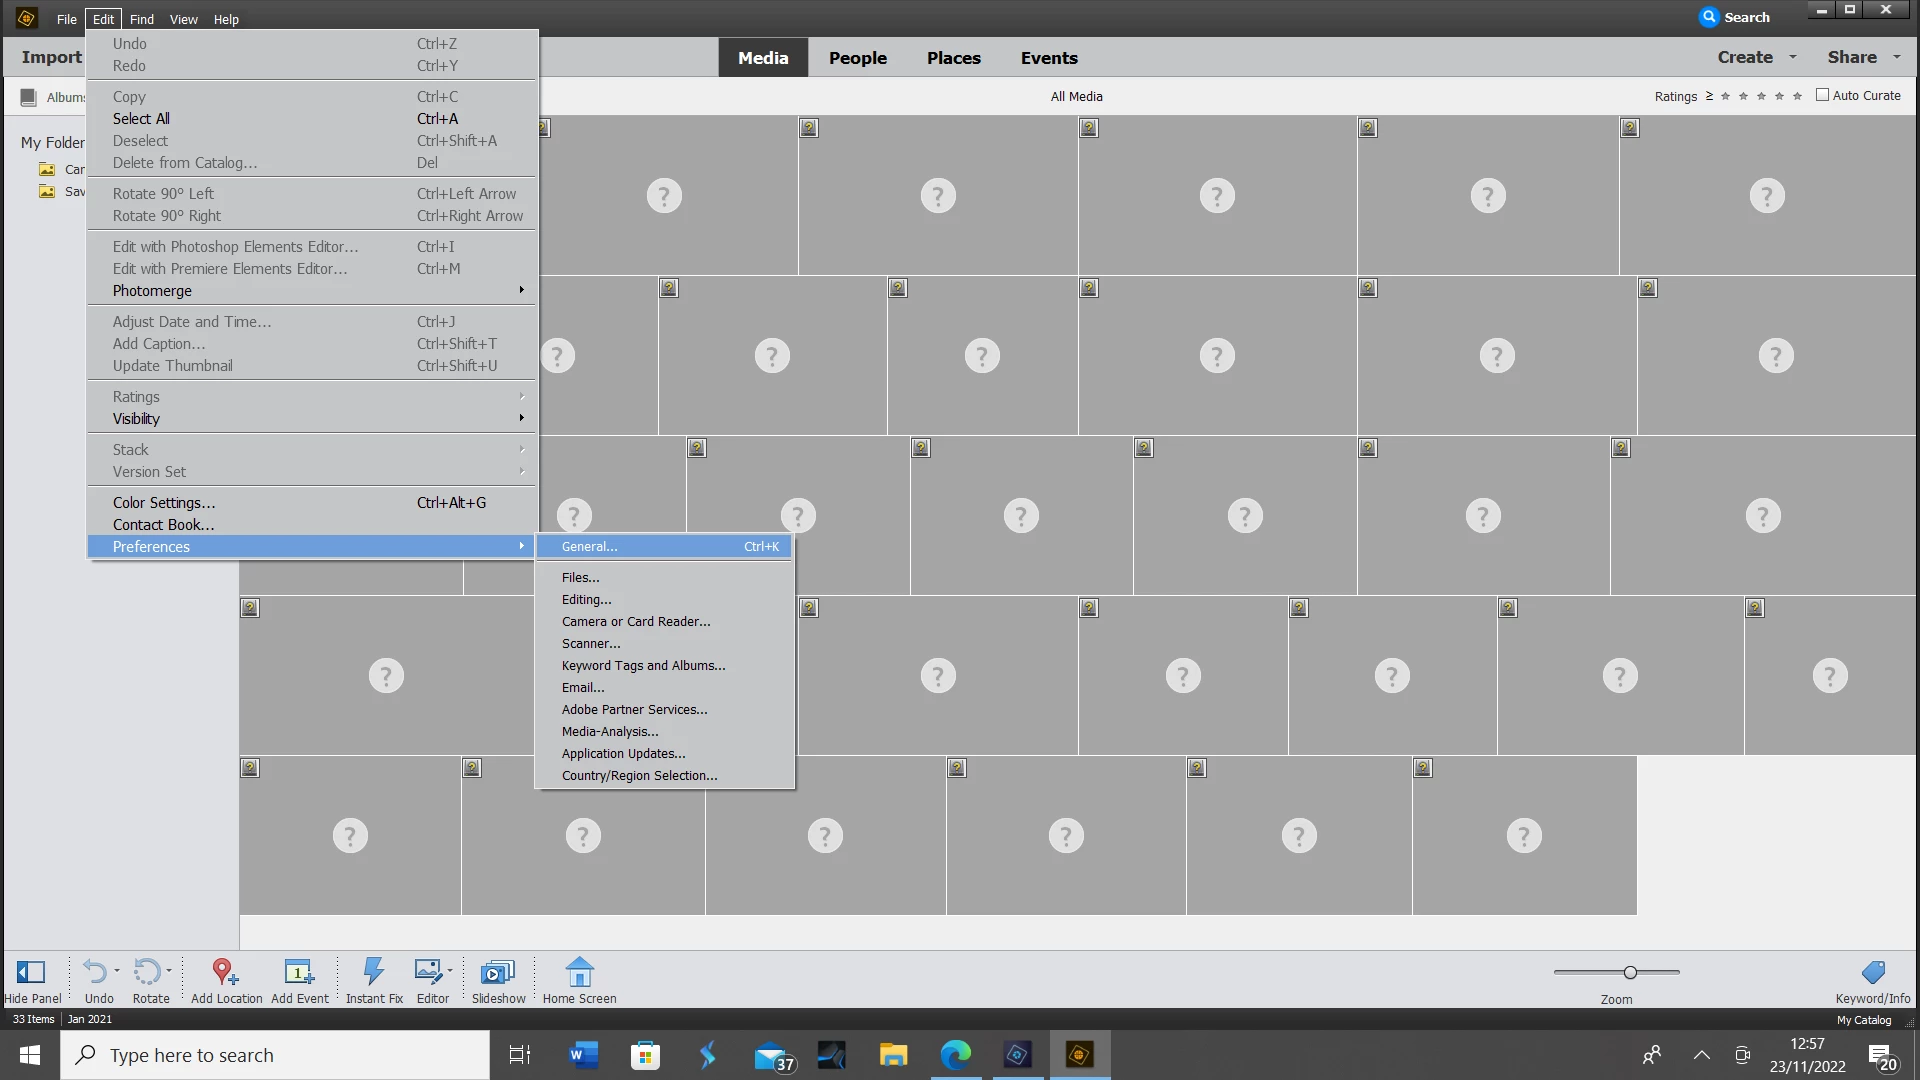Screen dimensions: 1920x1080
Task: Click the Rotate icon in taskbar
Action: pyautogui.click(x=147, y=972)
